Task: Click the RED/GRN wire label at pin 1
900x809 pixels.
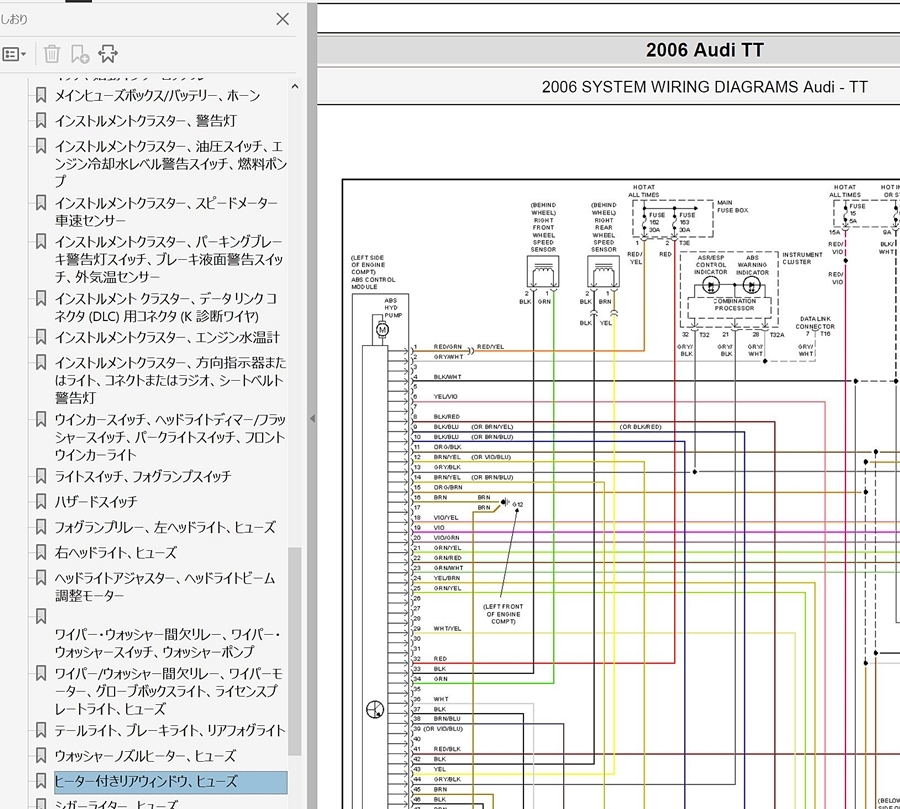Action: tap(448, 347)
